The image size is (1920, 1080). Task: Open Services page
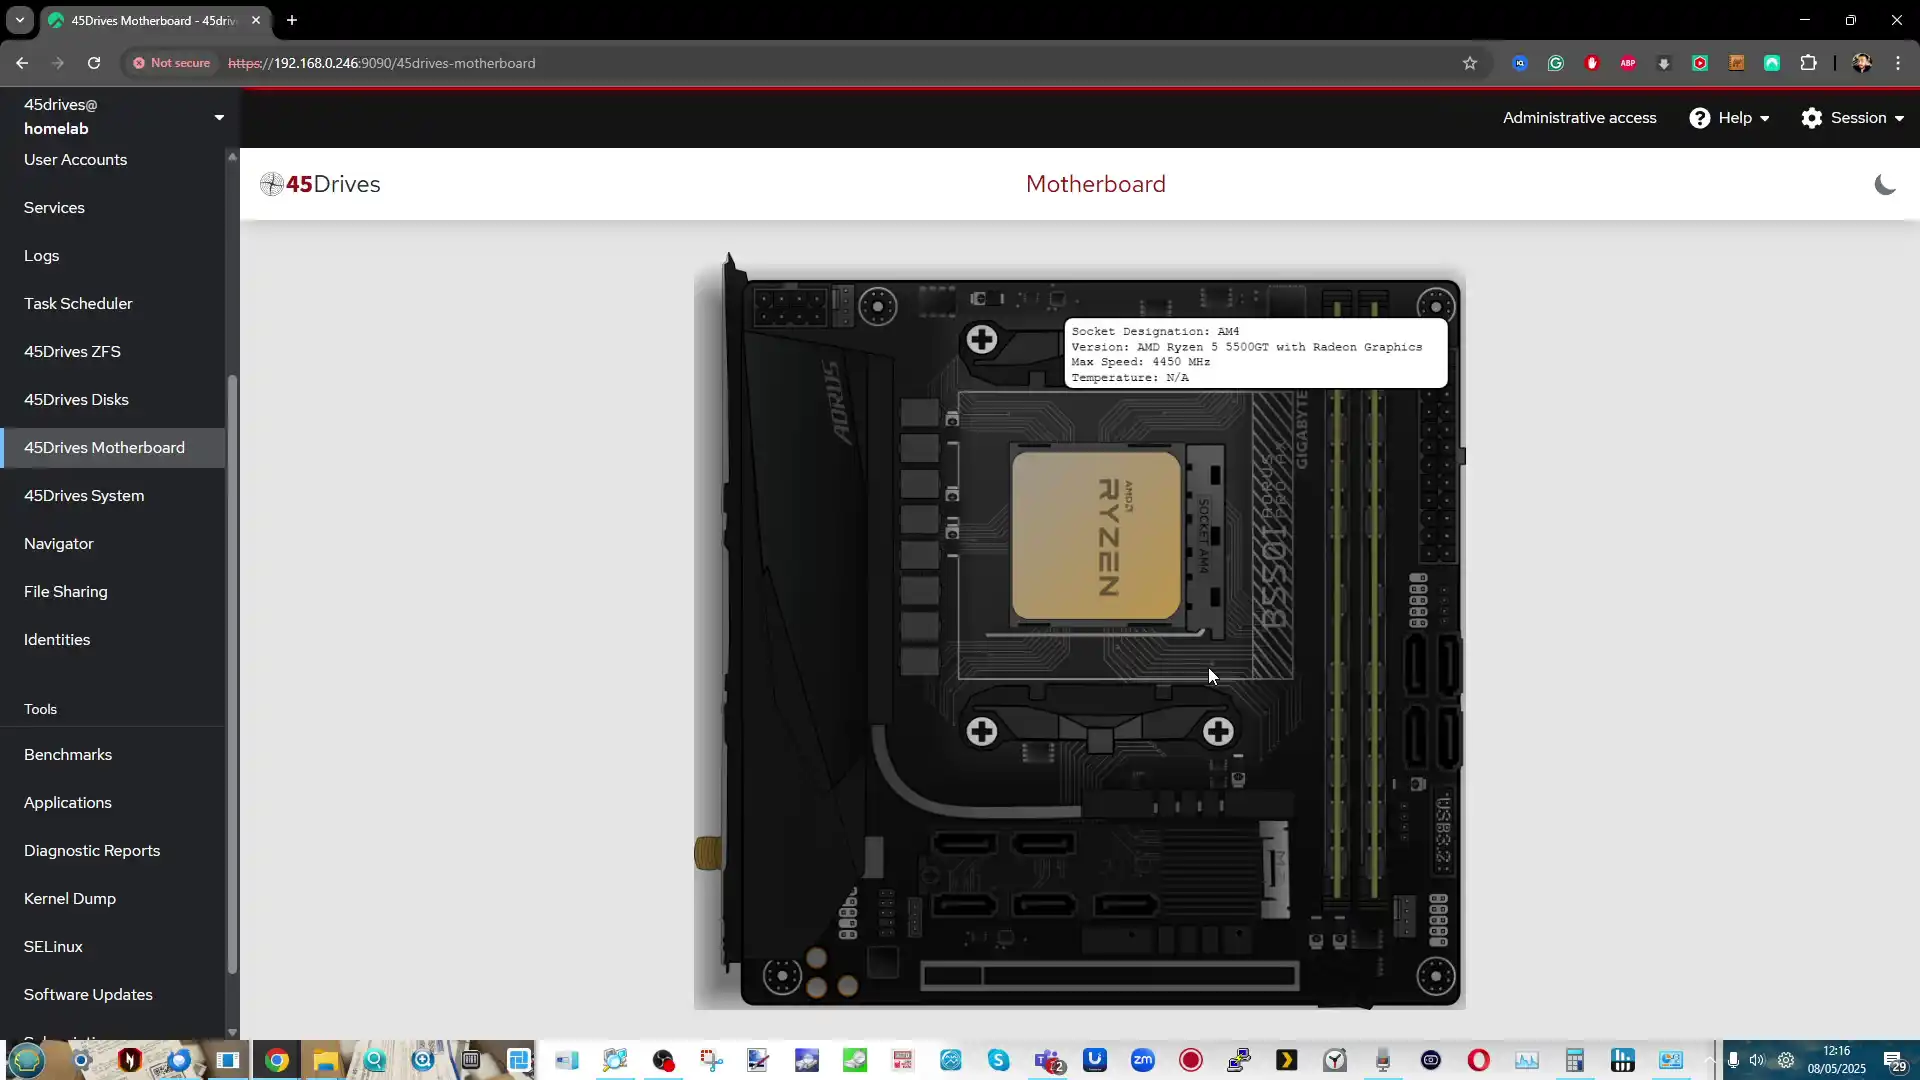click(54, 208)
